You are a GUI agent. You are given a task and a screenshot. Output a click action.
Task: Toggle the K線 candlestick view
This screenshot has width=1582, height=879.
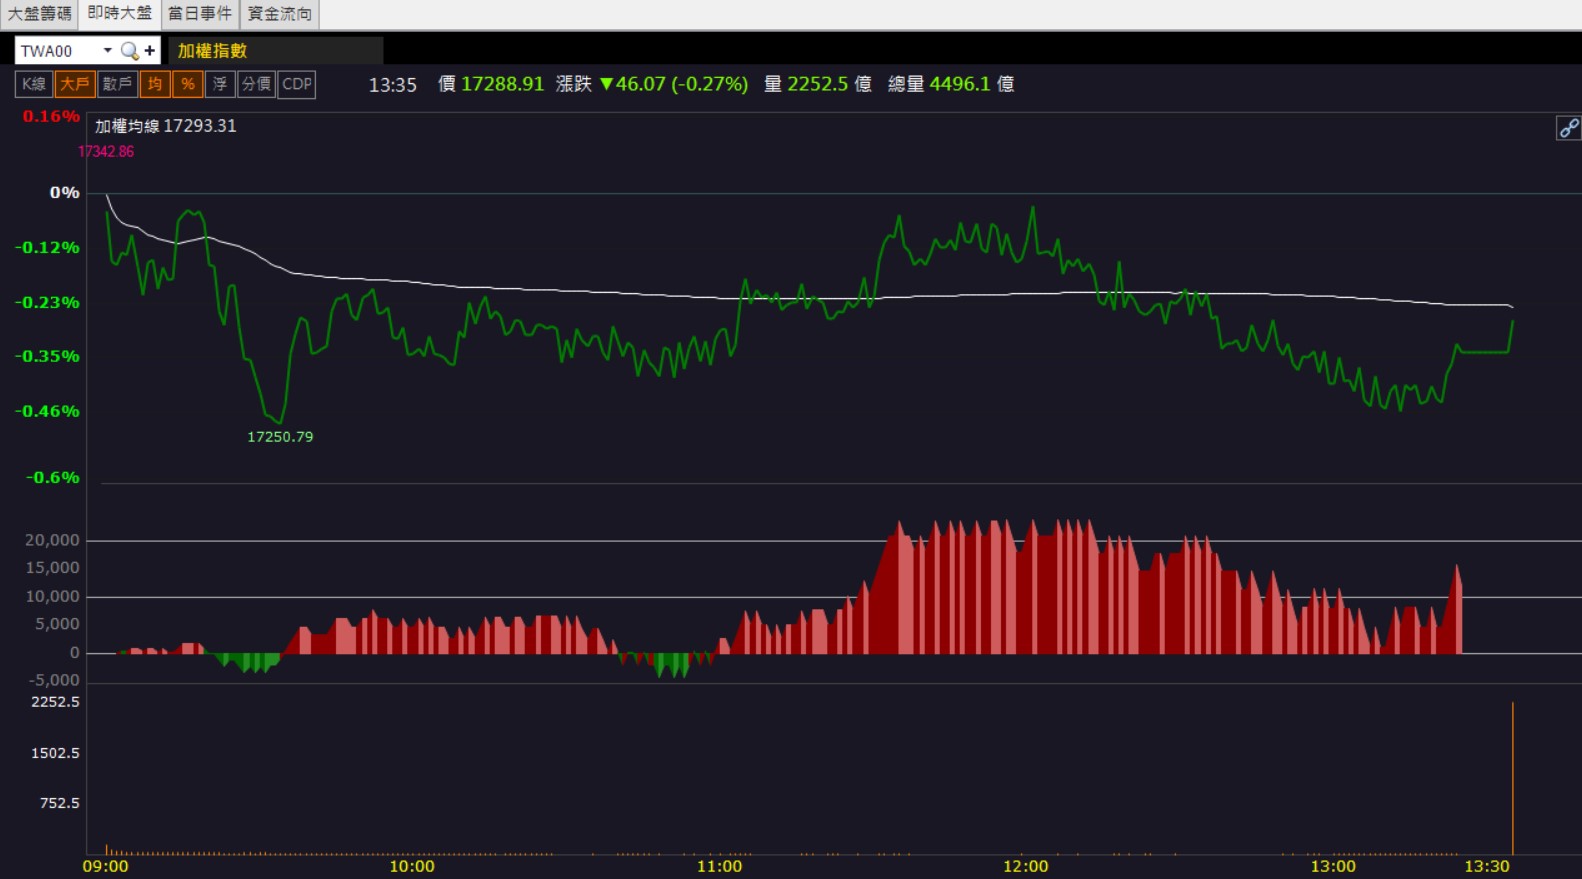[x=34, y=84]
